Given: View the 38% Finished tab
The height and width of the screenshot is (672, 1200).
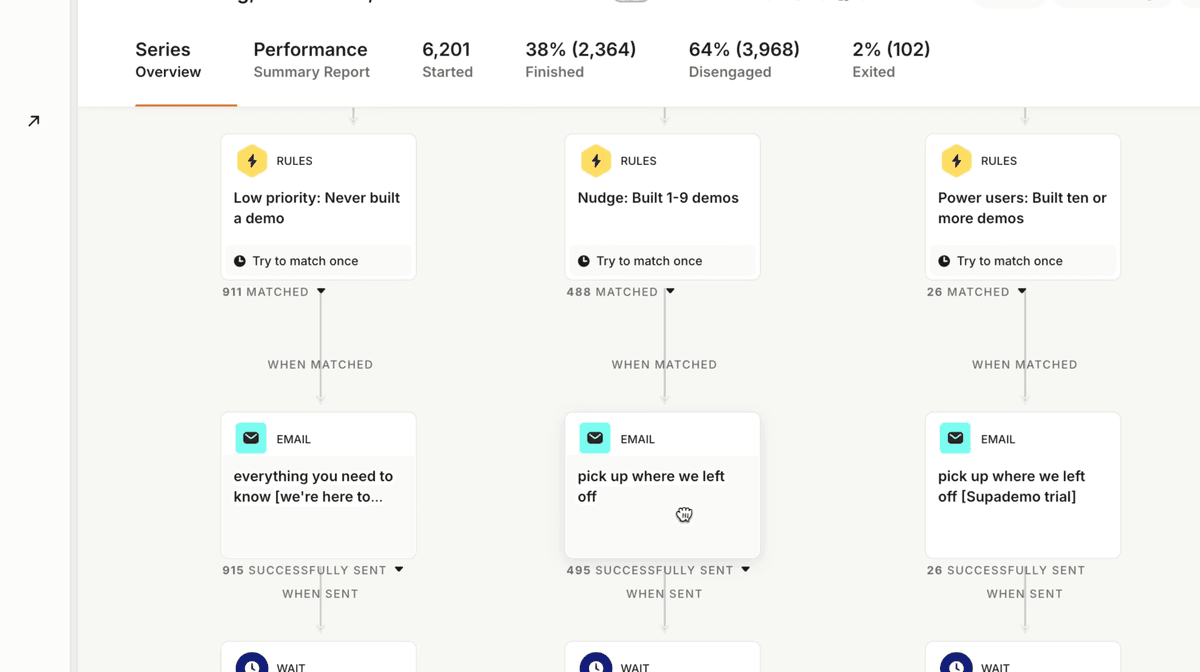Looking at the screenshot, I should click(581, 60).
